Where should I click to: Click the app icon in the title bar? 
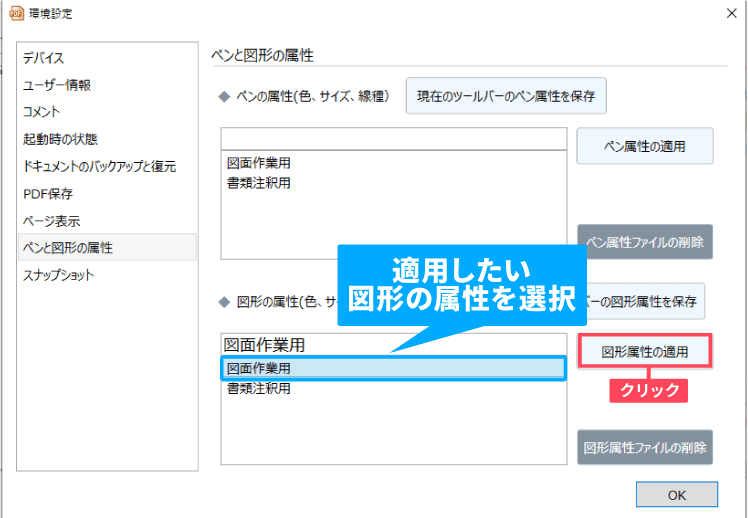[x=15, y=13]
